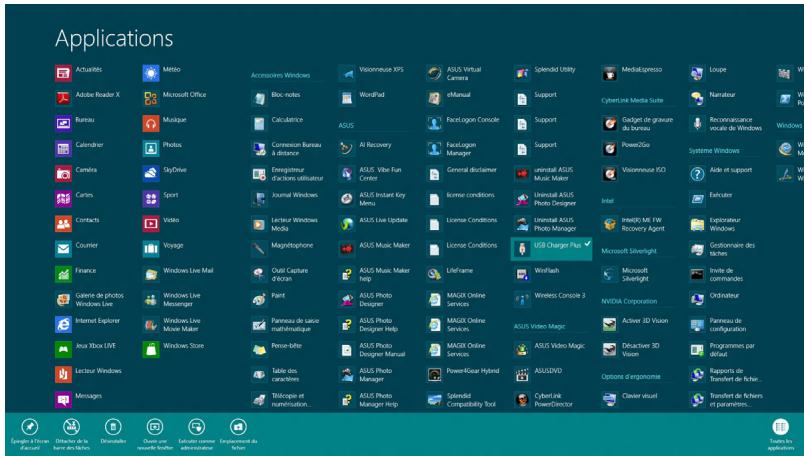
Task: Click the Accessoires Windows group header
Action: point(280,75)
